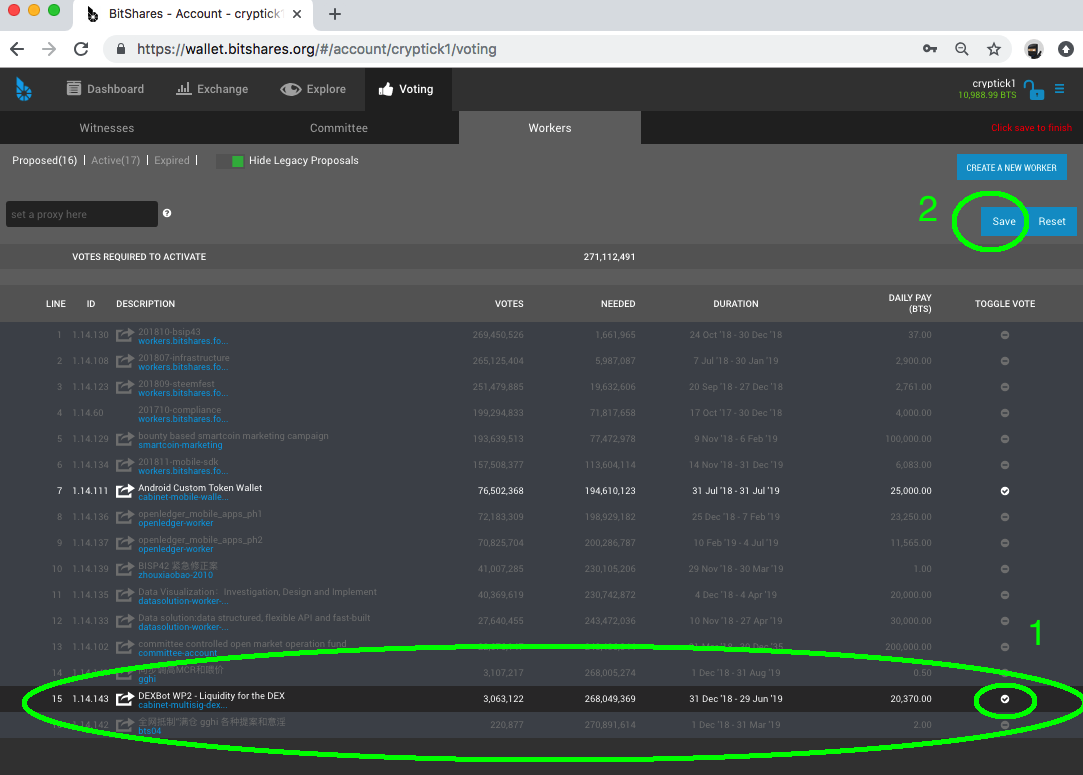Toggle vote for 201809-steemfest worker
This screenshot has width=1083, height=775.
click(x=1005, y=387)
